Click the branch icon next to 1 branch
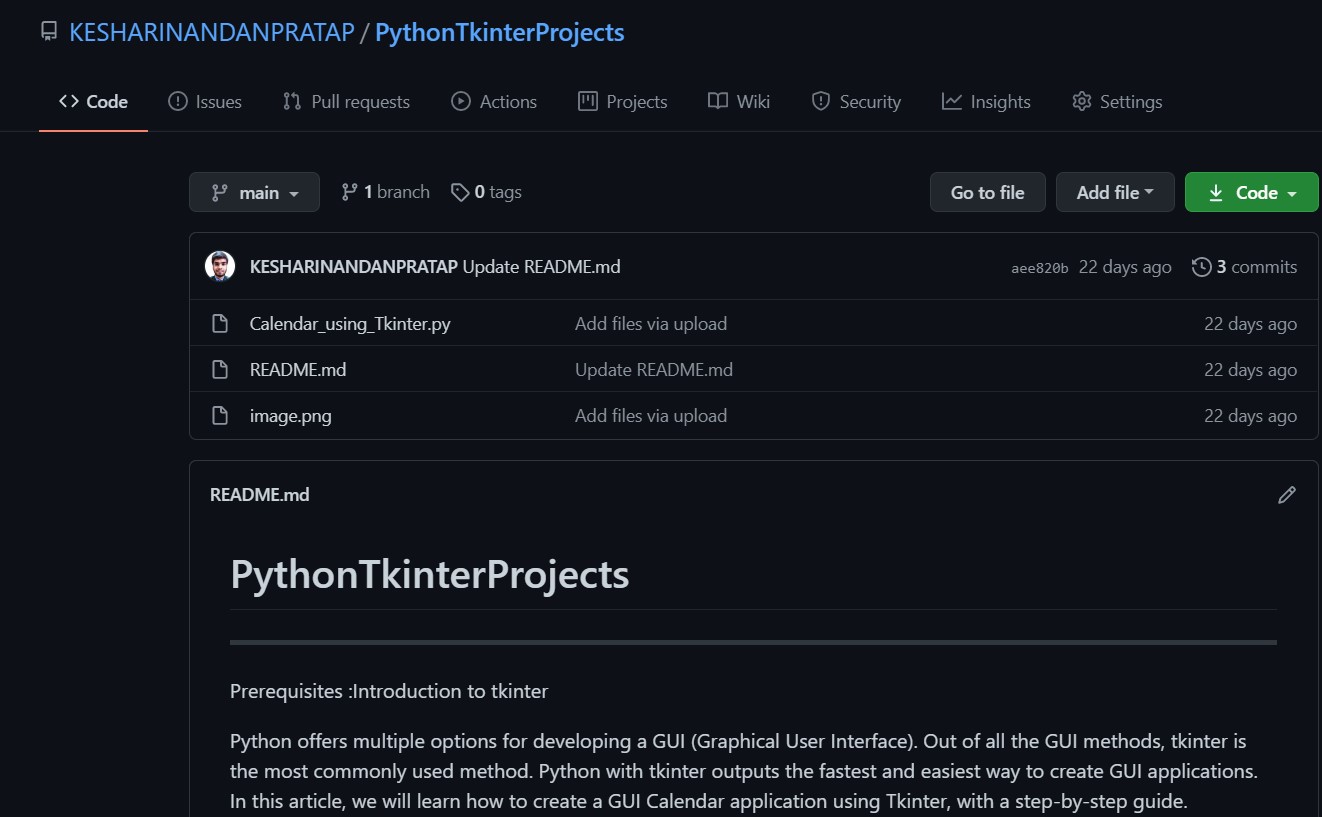Image resolution: width=1322 pixels, height=817 pixels. (x=349, y=192)
